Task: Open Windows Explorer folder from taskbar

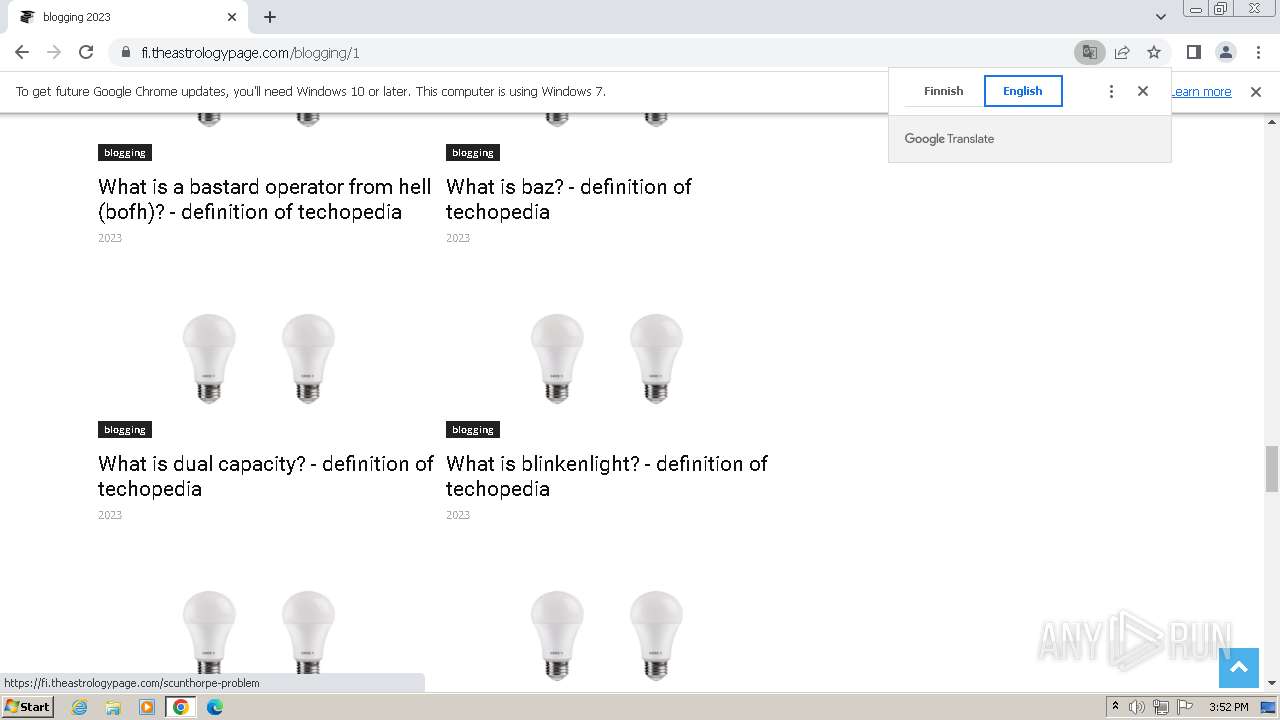Action: pos(113,707)
